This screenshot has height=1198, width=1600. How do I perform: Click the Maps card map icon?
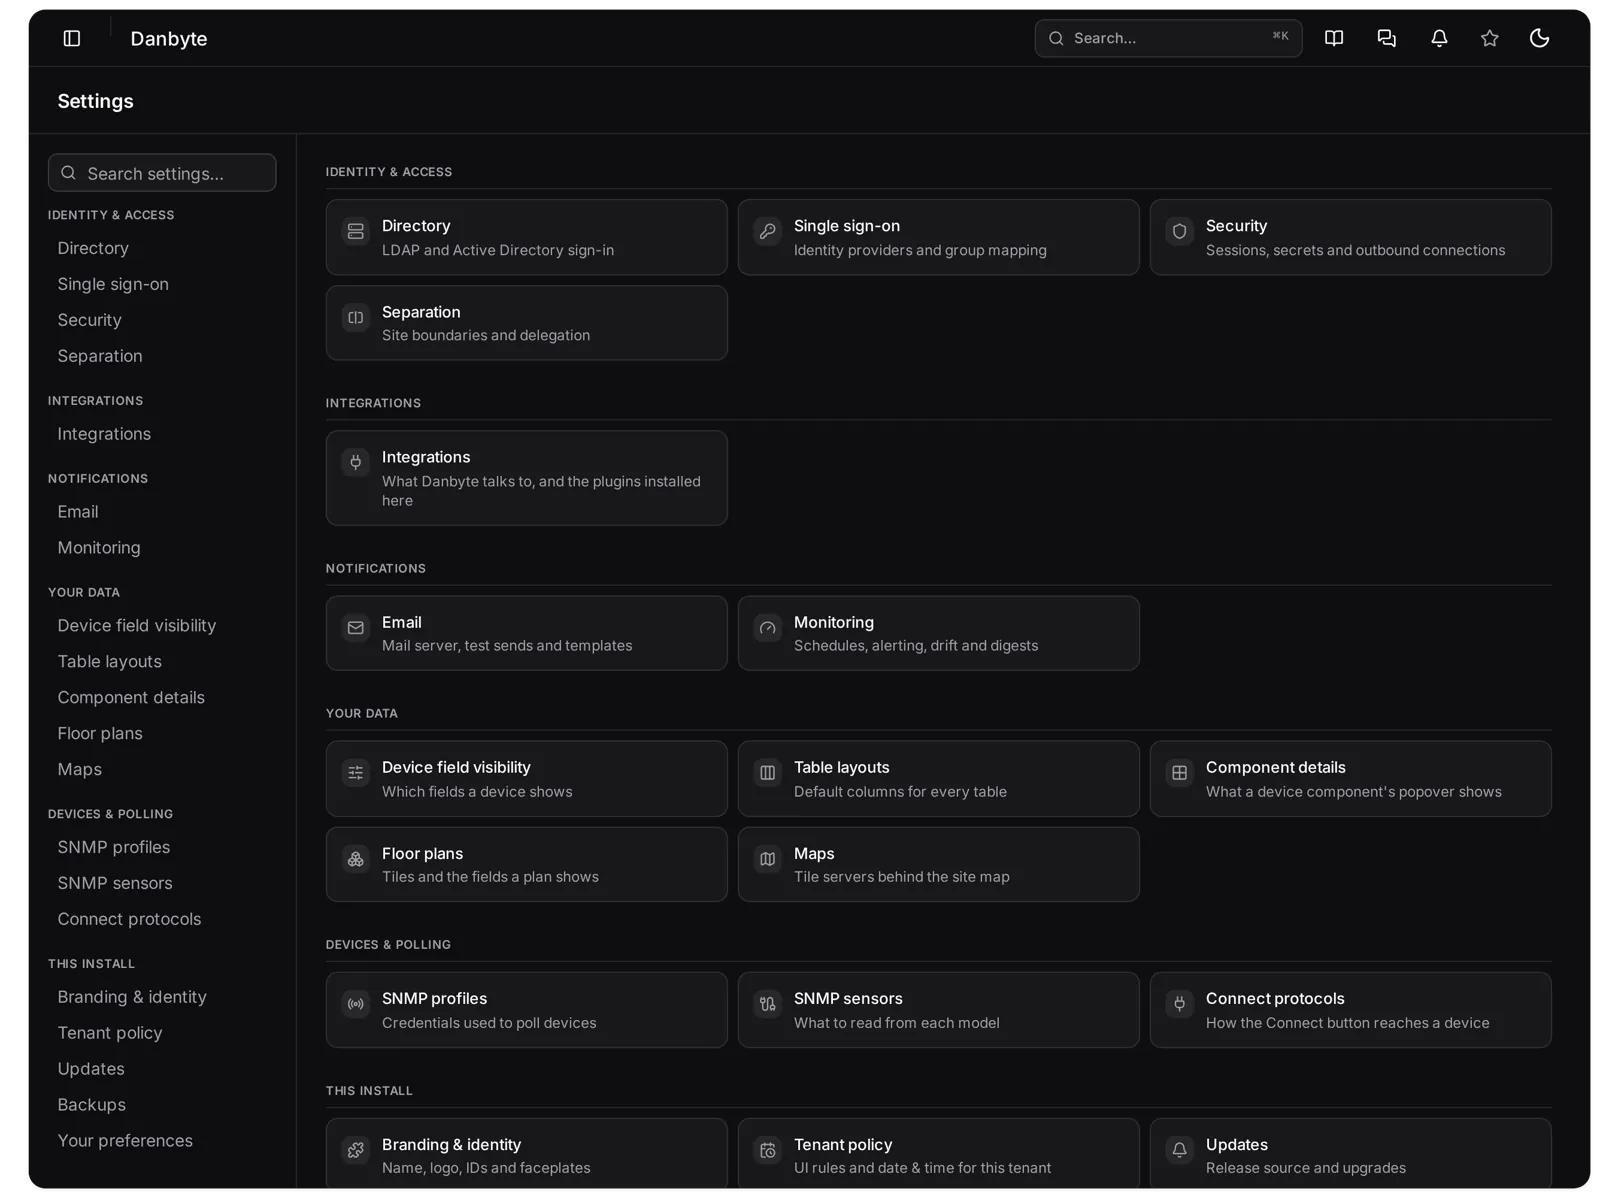(767, 859)
